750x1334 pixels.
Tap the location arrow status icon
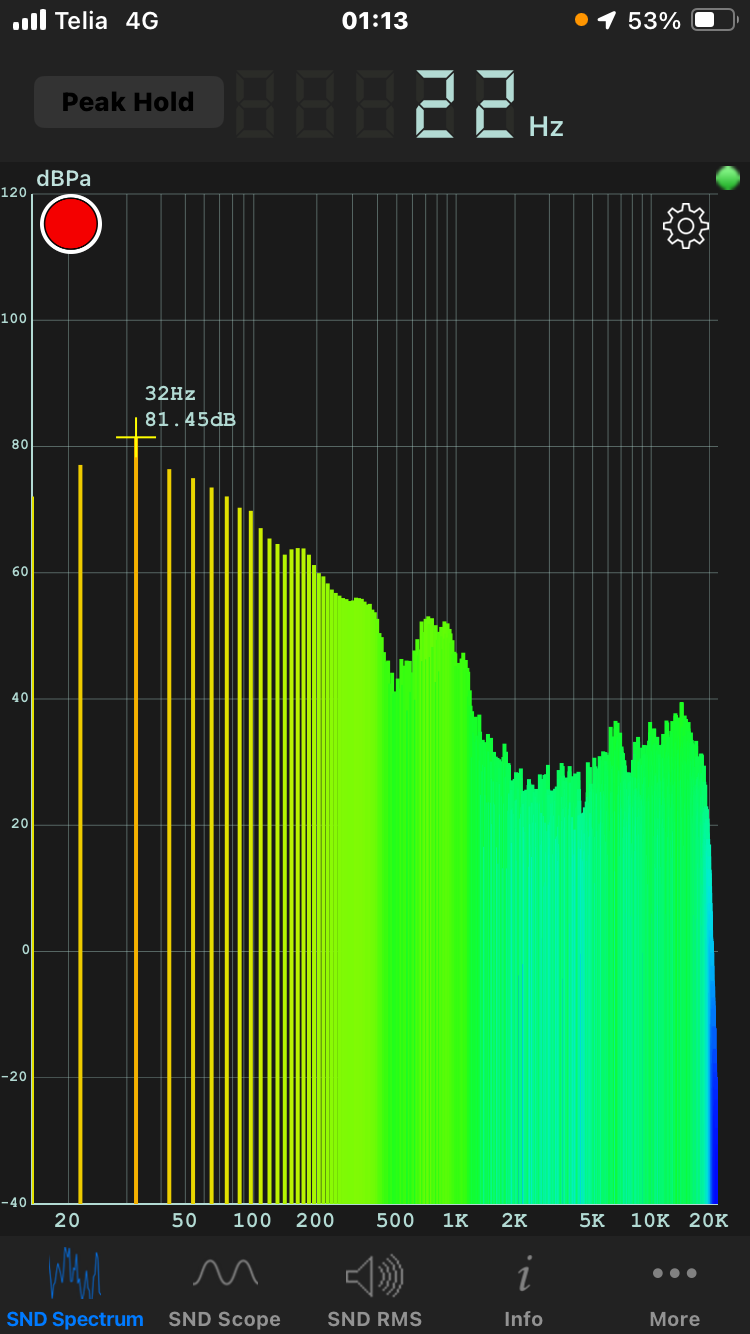click(607, 21)
